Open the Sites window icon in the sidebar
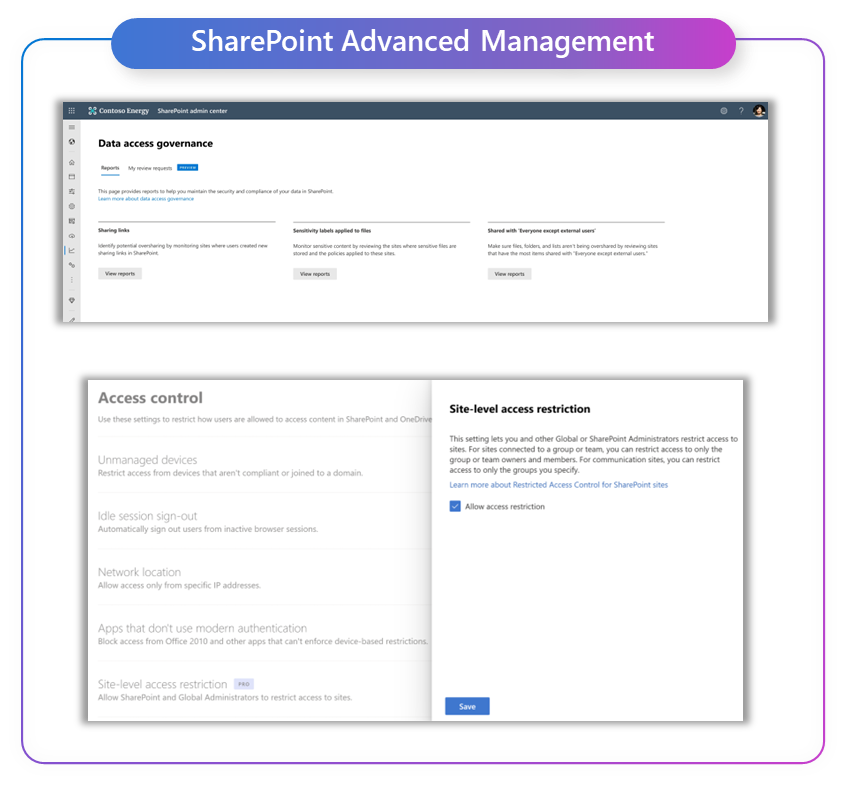This screenshot has height=785, width=846. (x=72, y=177)
